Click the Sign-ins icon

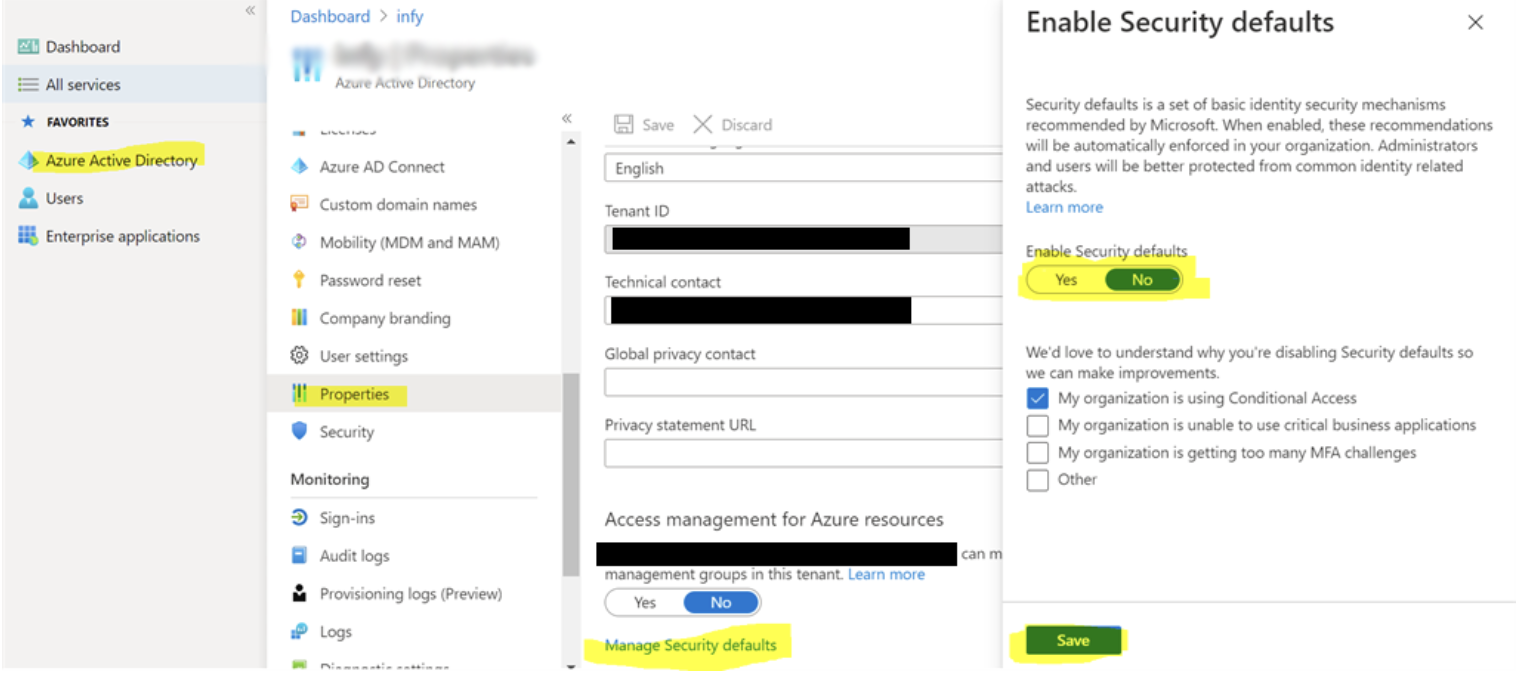299,518
